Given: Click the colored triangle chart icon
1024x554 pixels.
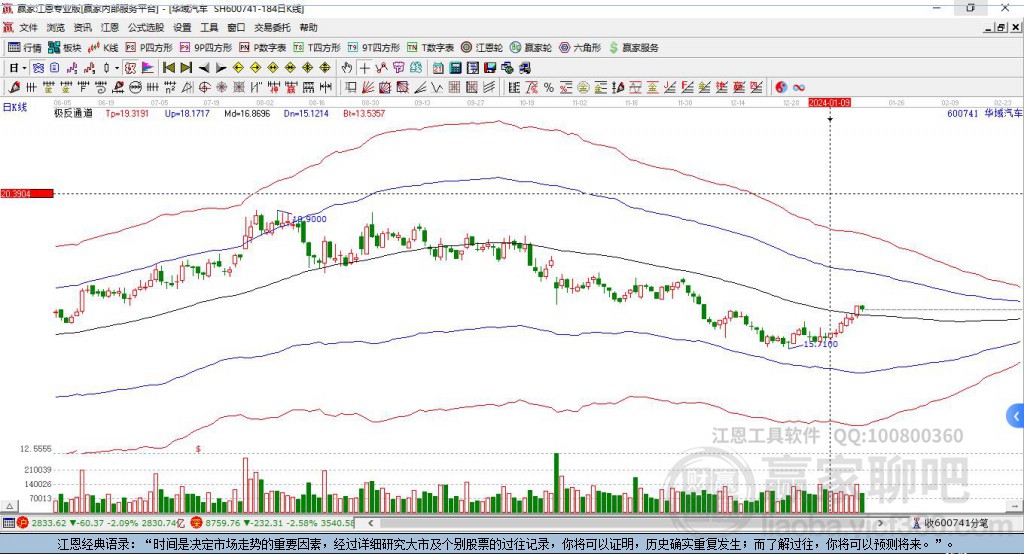Looking at the screenshot, I should tap(148, 68).
